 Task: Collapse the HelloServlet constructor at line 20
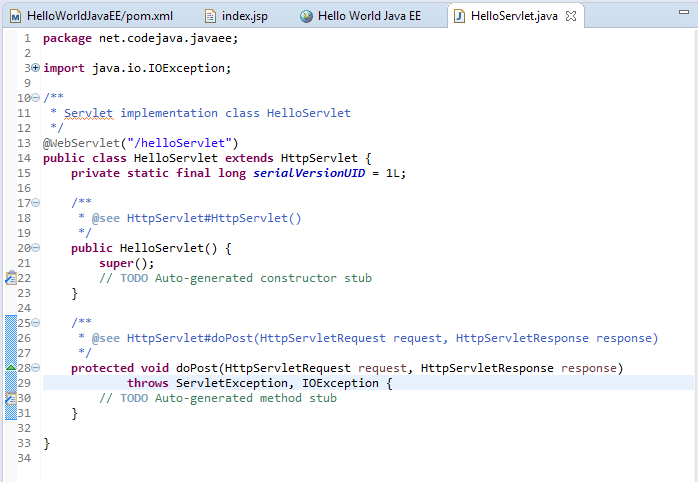point(36,247)
